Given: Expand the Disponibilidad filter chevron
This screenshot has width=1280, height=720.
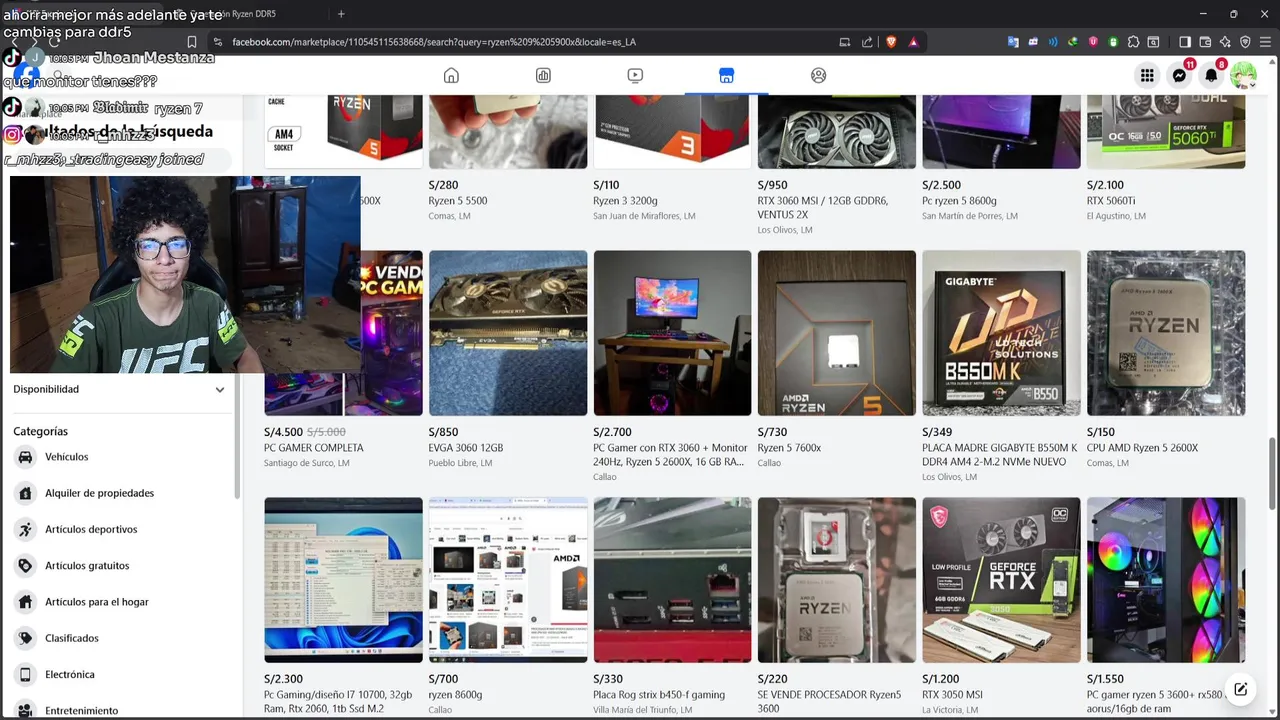Looking at the screenshot, I should point(220,389).
